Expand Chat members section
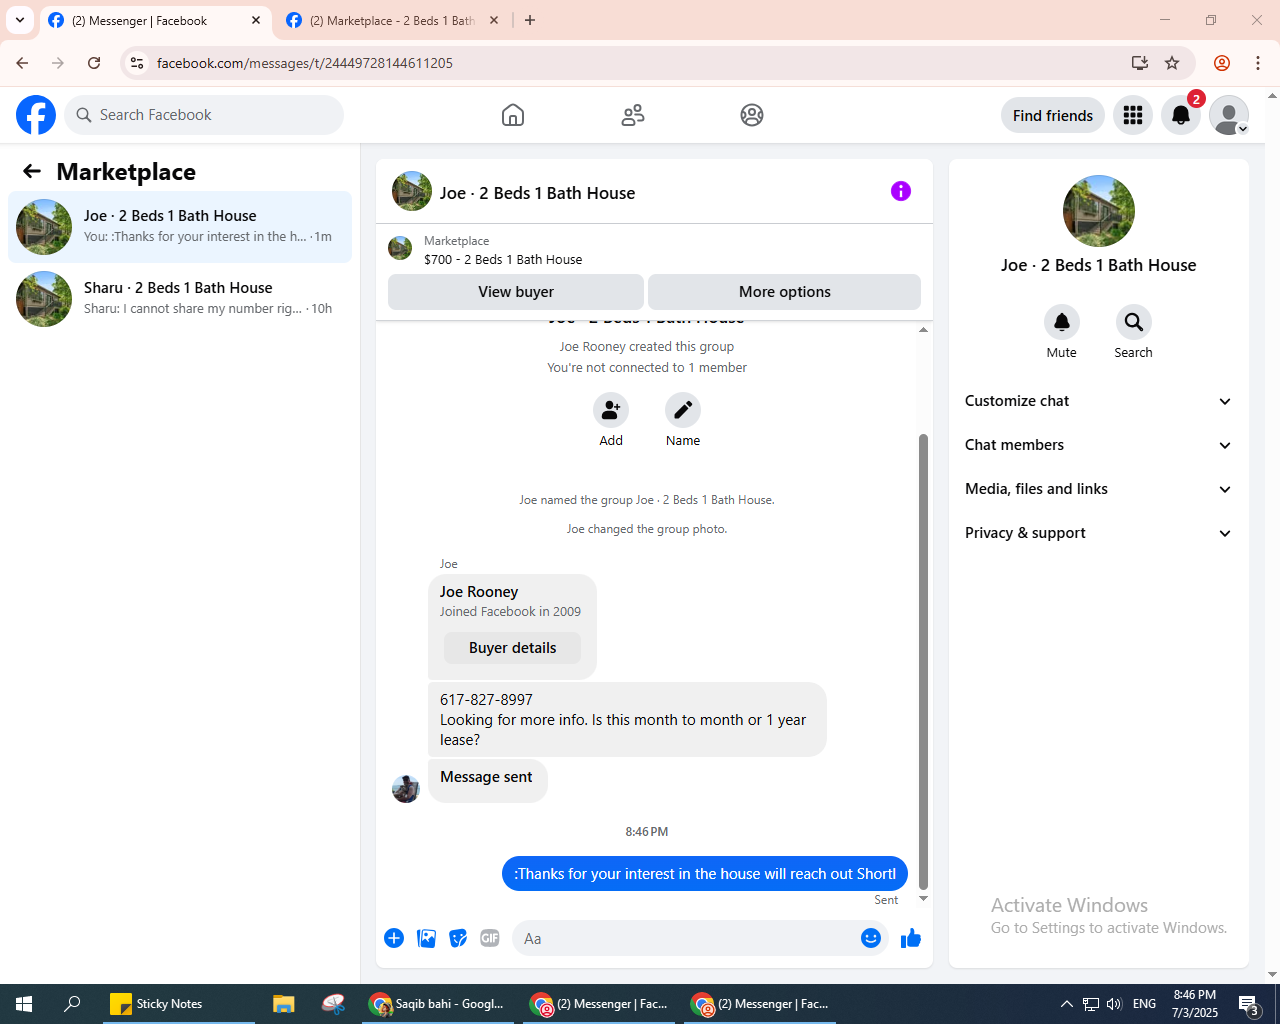The width and height of the screenshot is (1280, 1024). tap(1098, 445)
